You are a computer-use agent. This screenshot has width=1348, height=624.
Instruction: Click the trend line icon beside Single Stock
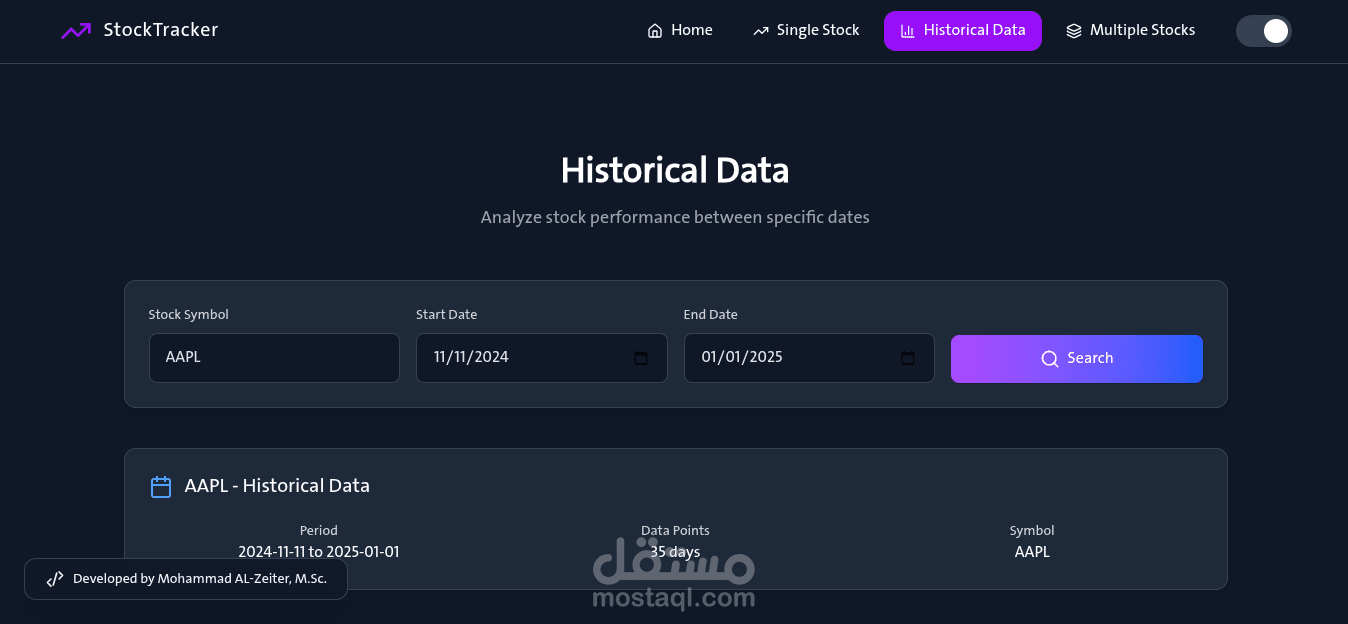(x=761, y=31)
